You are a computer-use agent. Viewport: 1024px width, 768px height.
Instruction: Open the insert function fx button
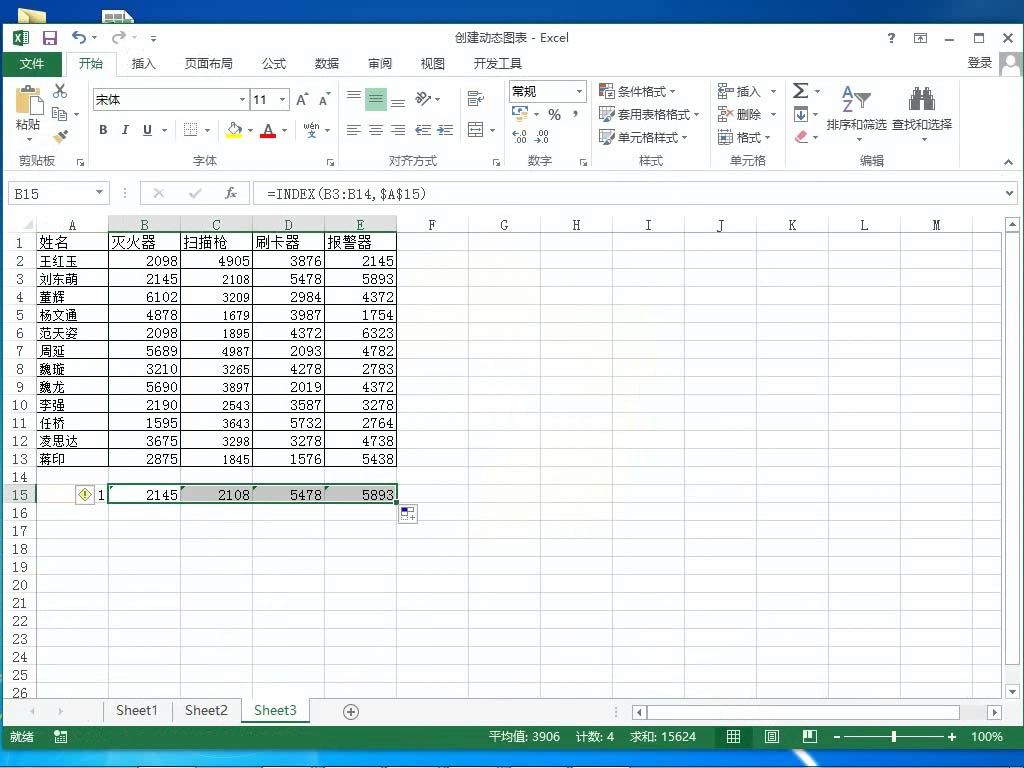[x=230, y=193]
